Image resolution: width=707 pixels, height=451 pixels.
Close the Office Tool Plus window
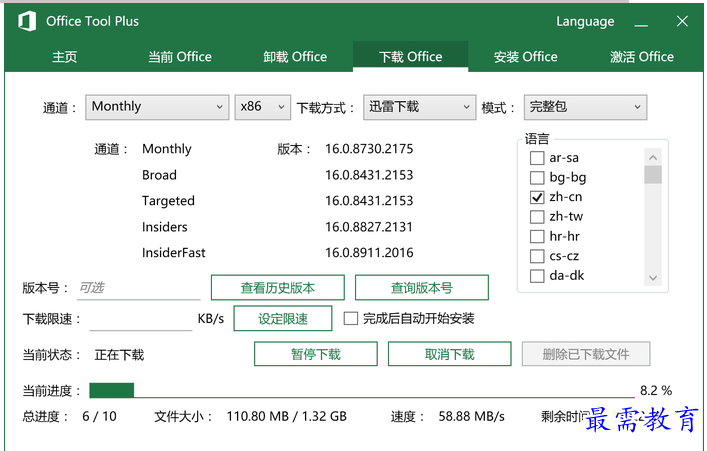point(682,21)
